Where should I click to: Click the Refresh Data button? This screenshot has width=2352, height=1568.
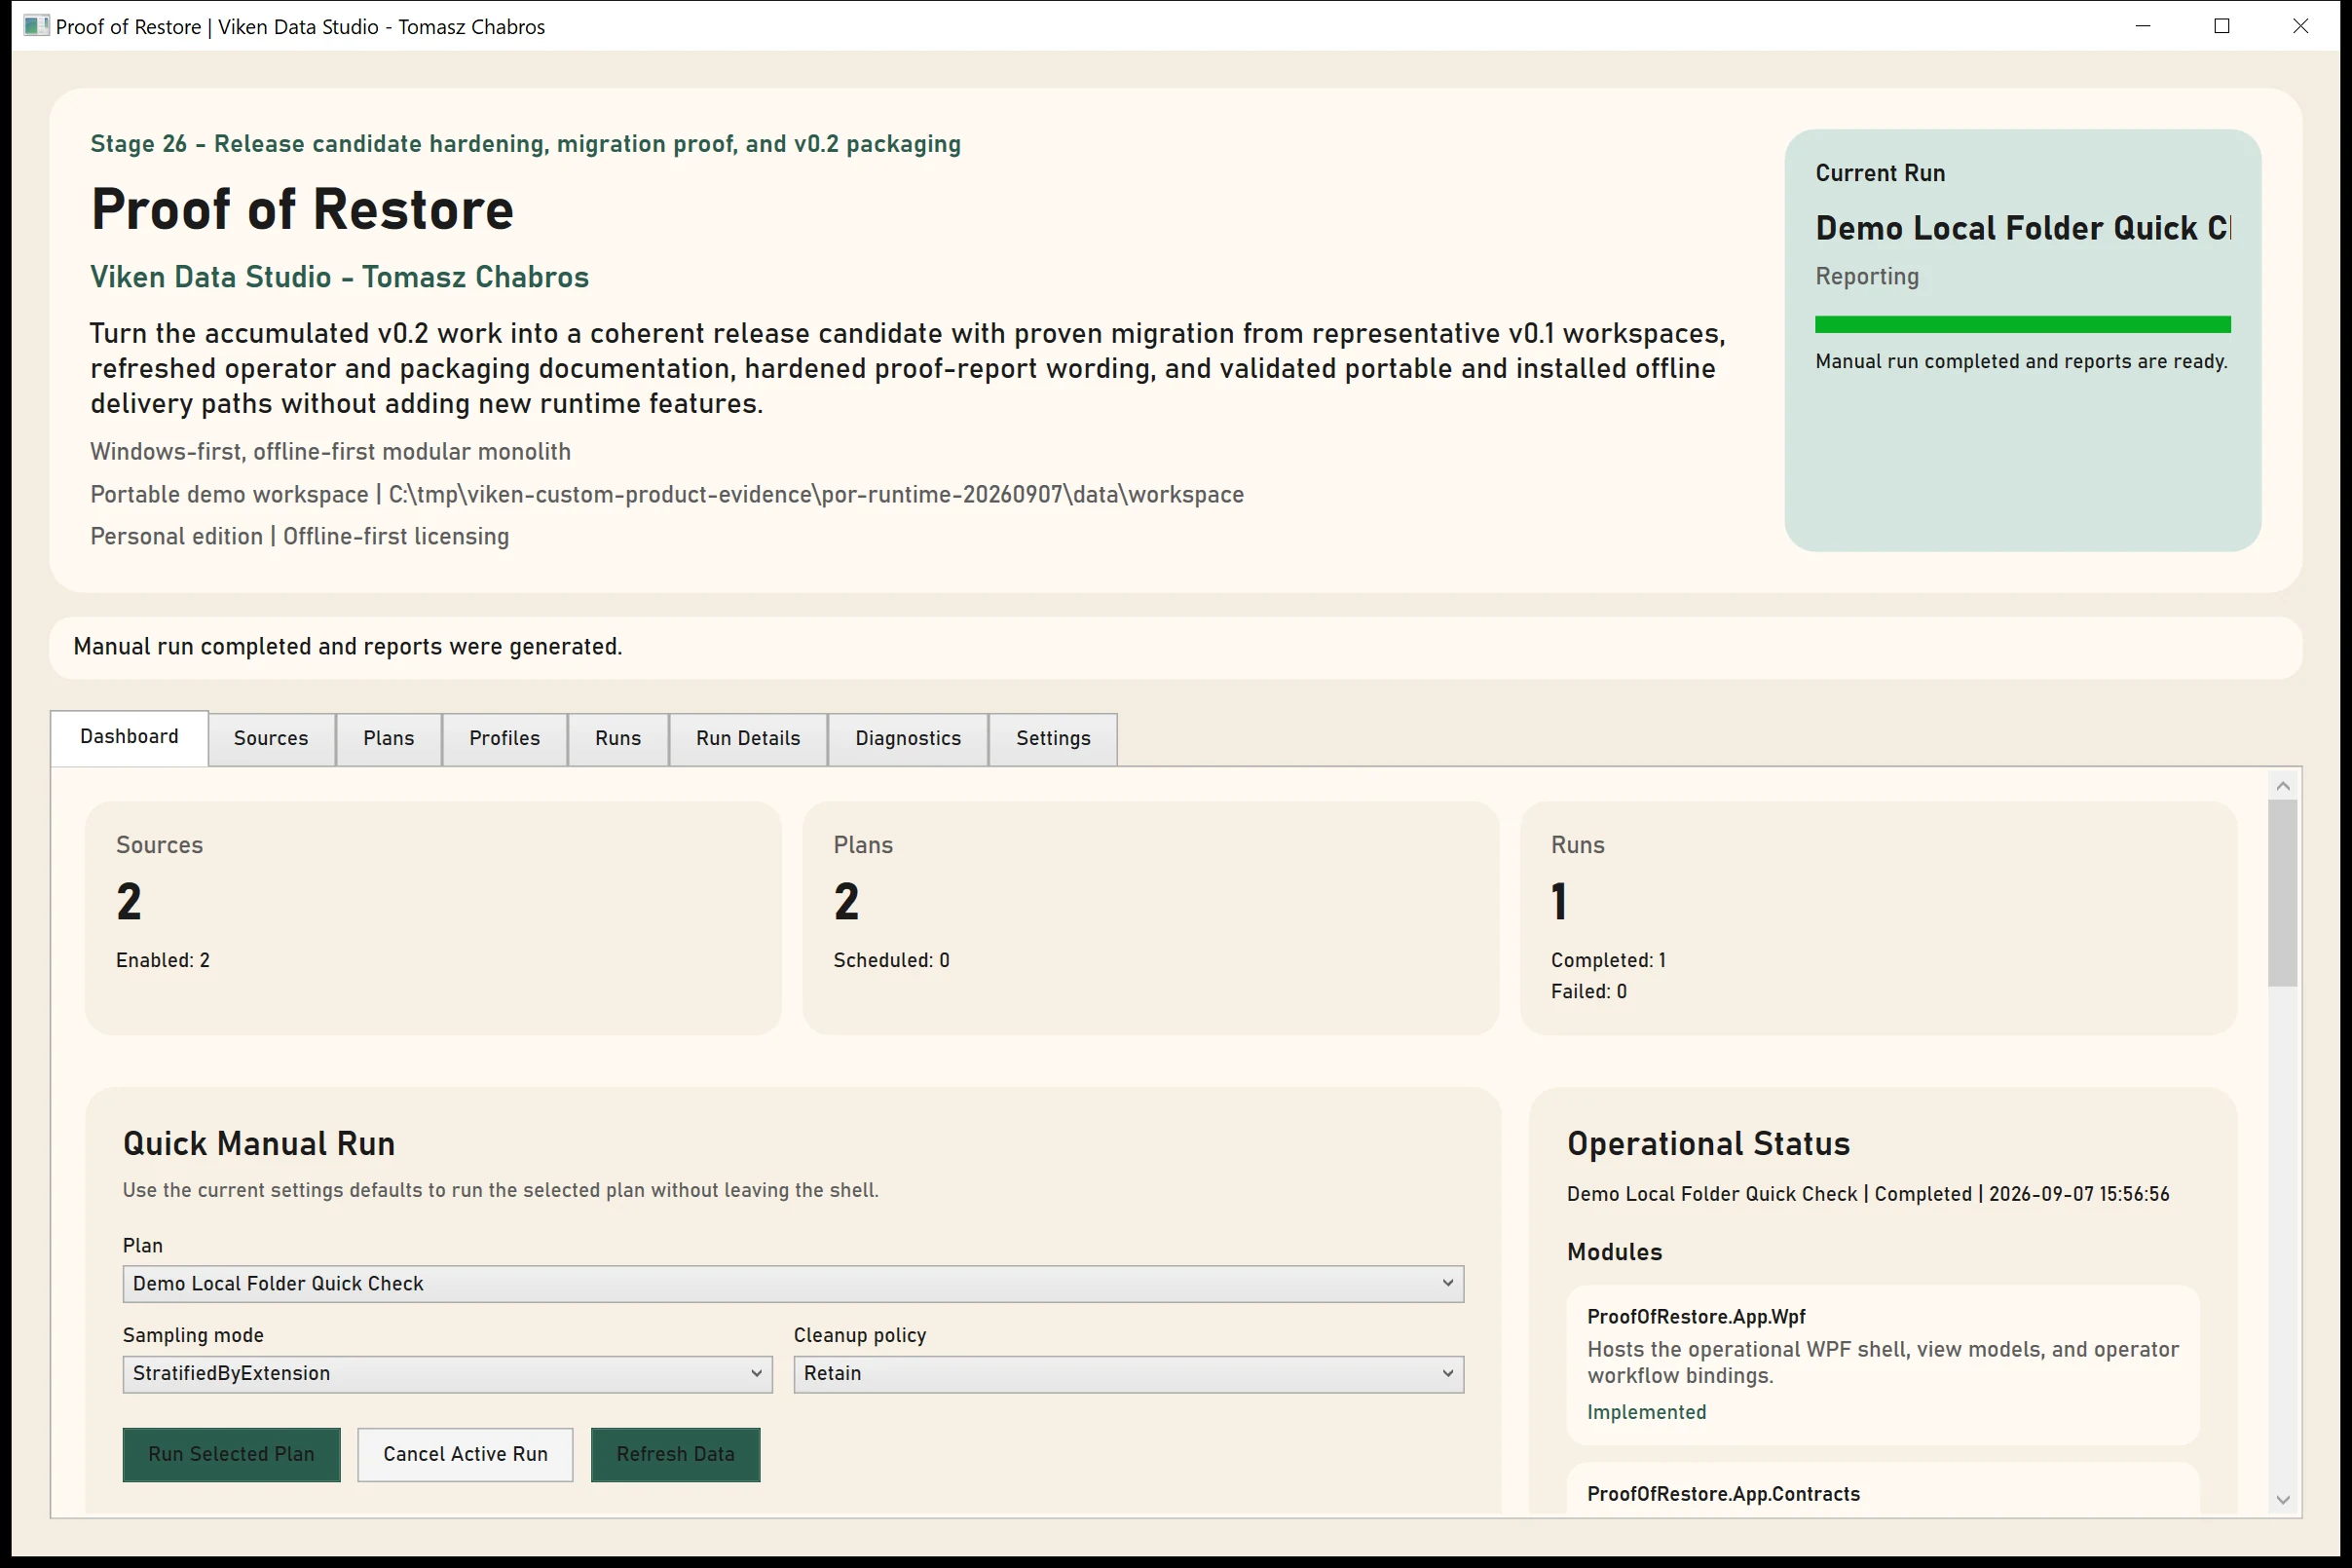coord(675,1455)
